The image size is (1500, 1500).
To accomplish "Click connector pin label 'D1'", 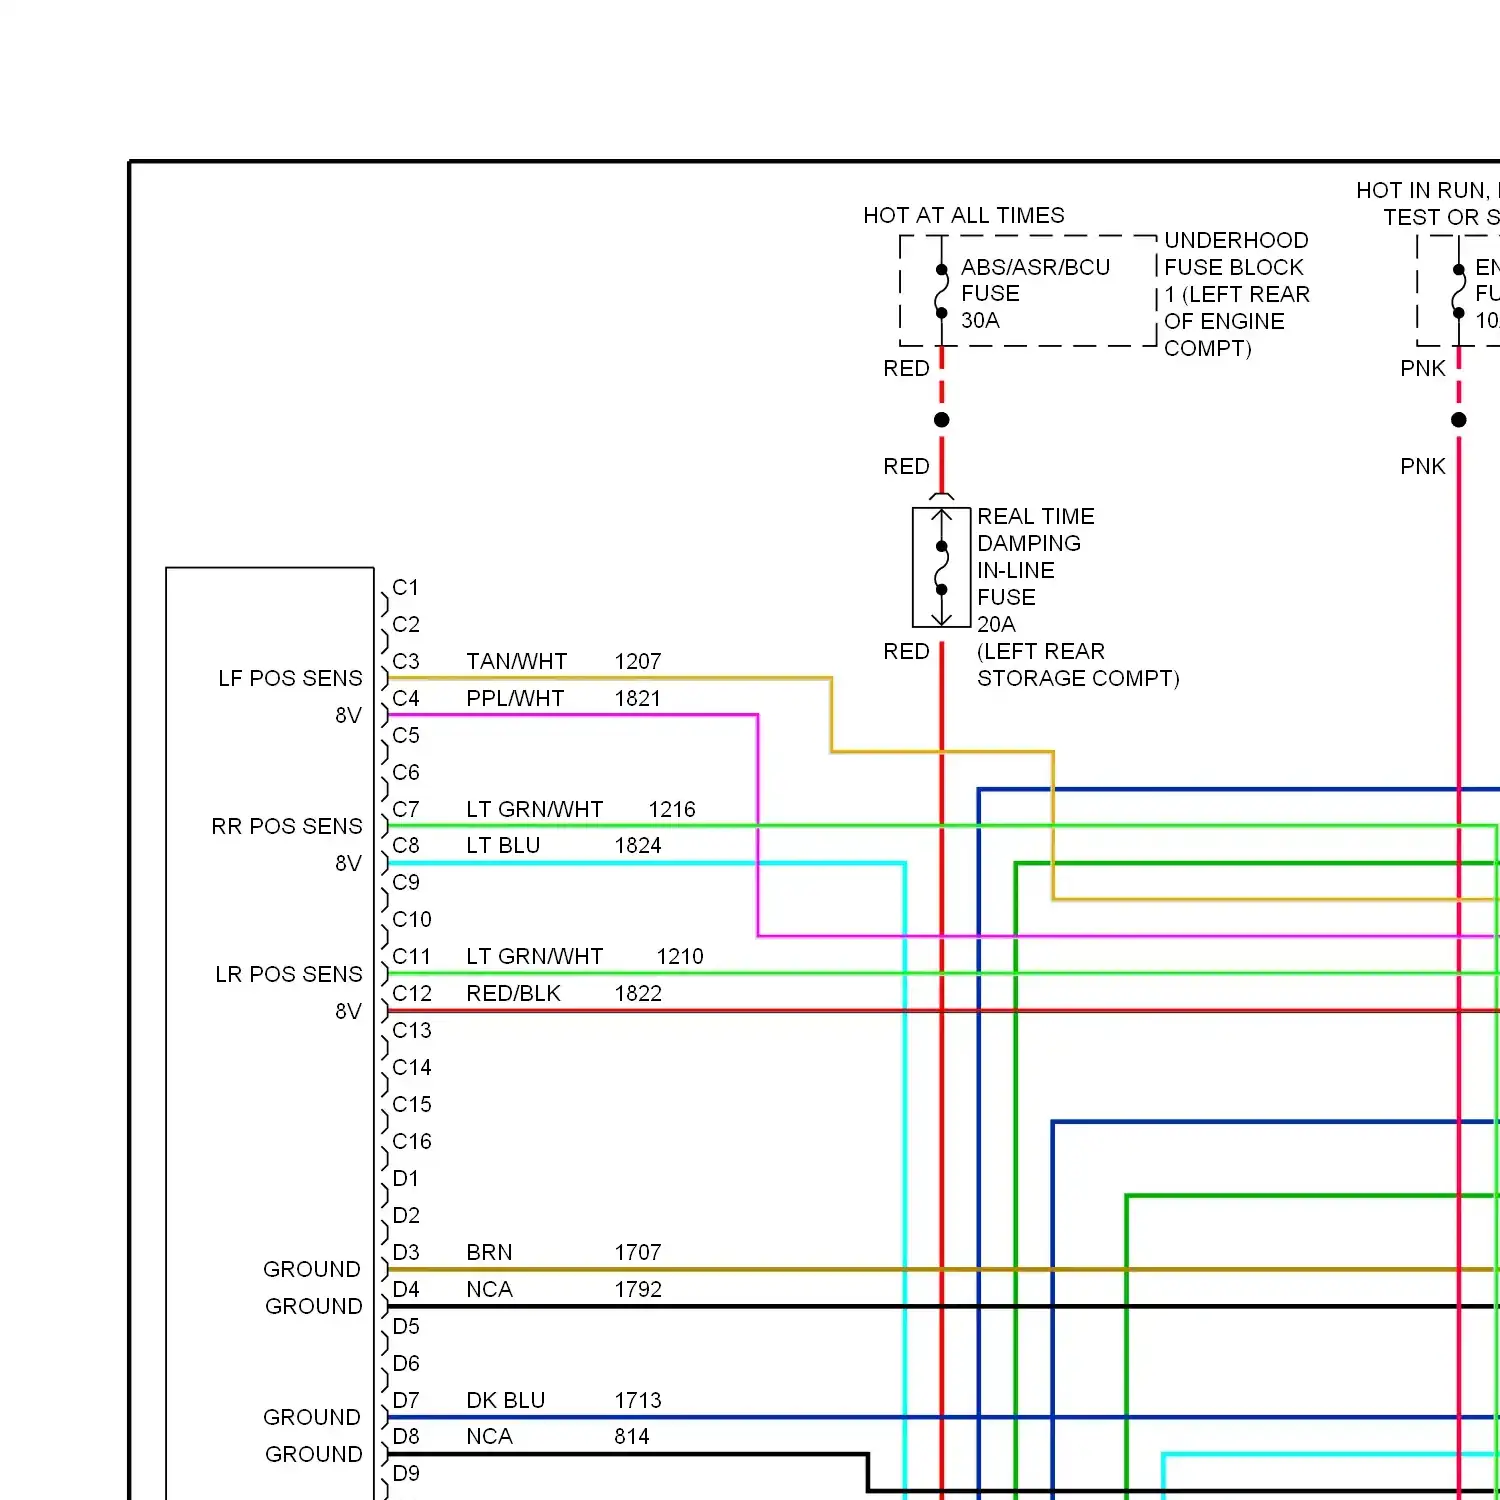I will tap(405, 1179).
